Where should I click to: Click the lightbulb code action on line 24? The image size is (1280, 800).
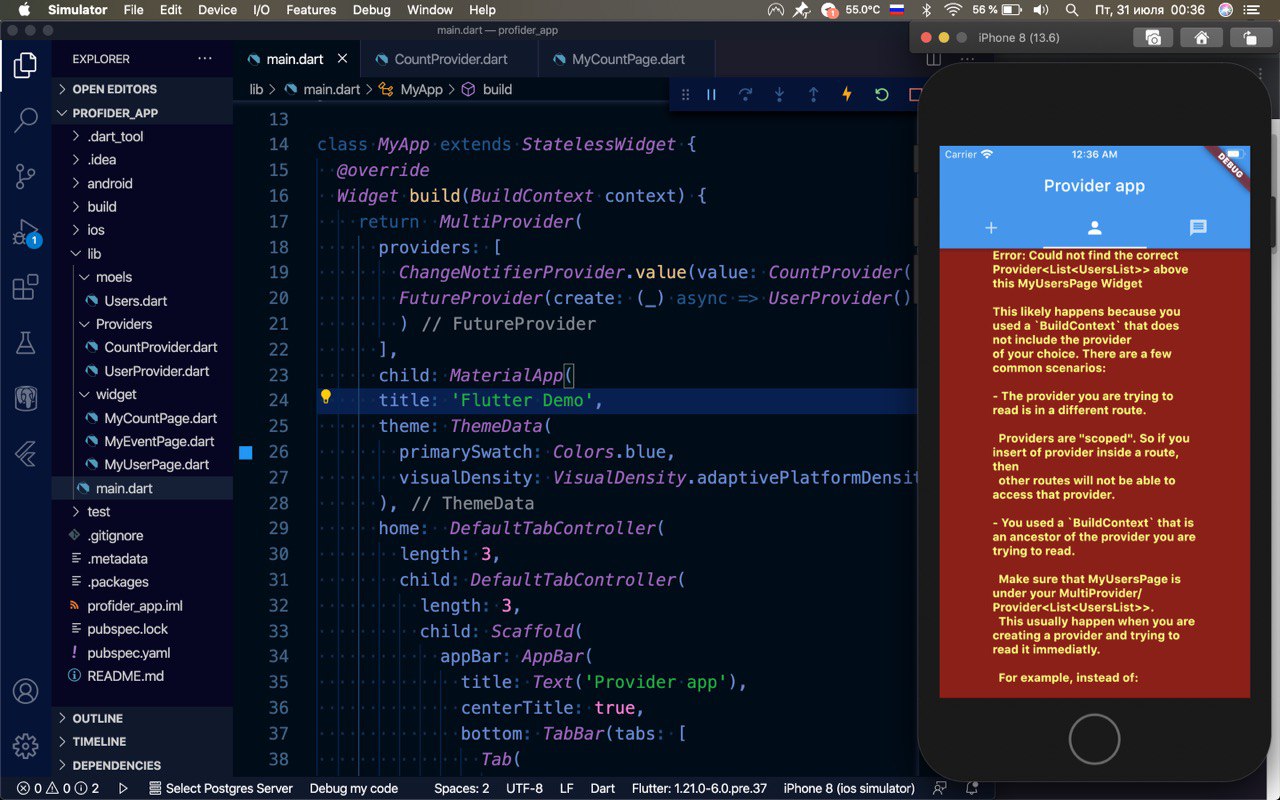coord(325,397)
